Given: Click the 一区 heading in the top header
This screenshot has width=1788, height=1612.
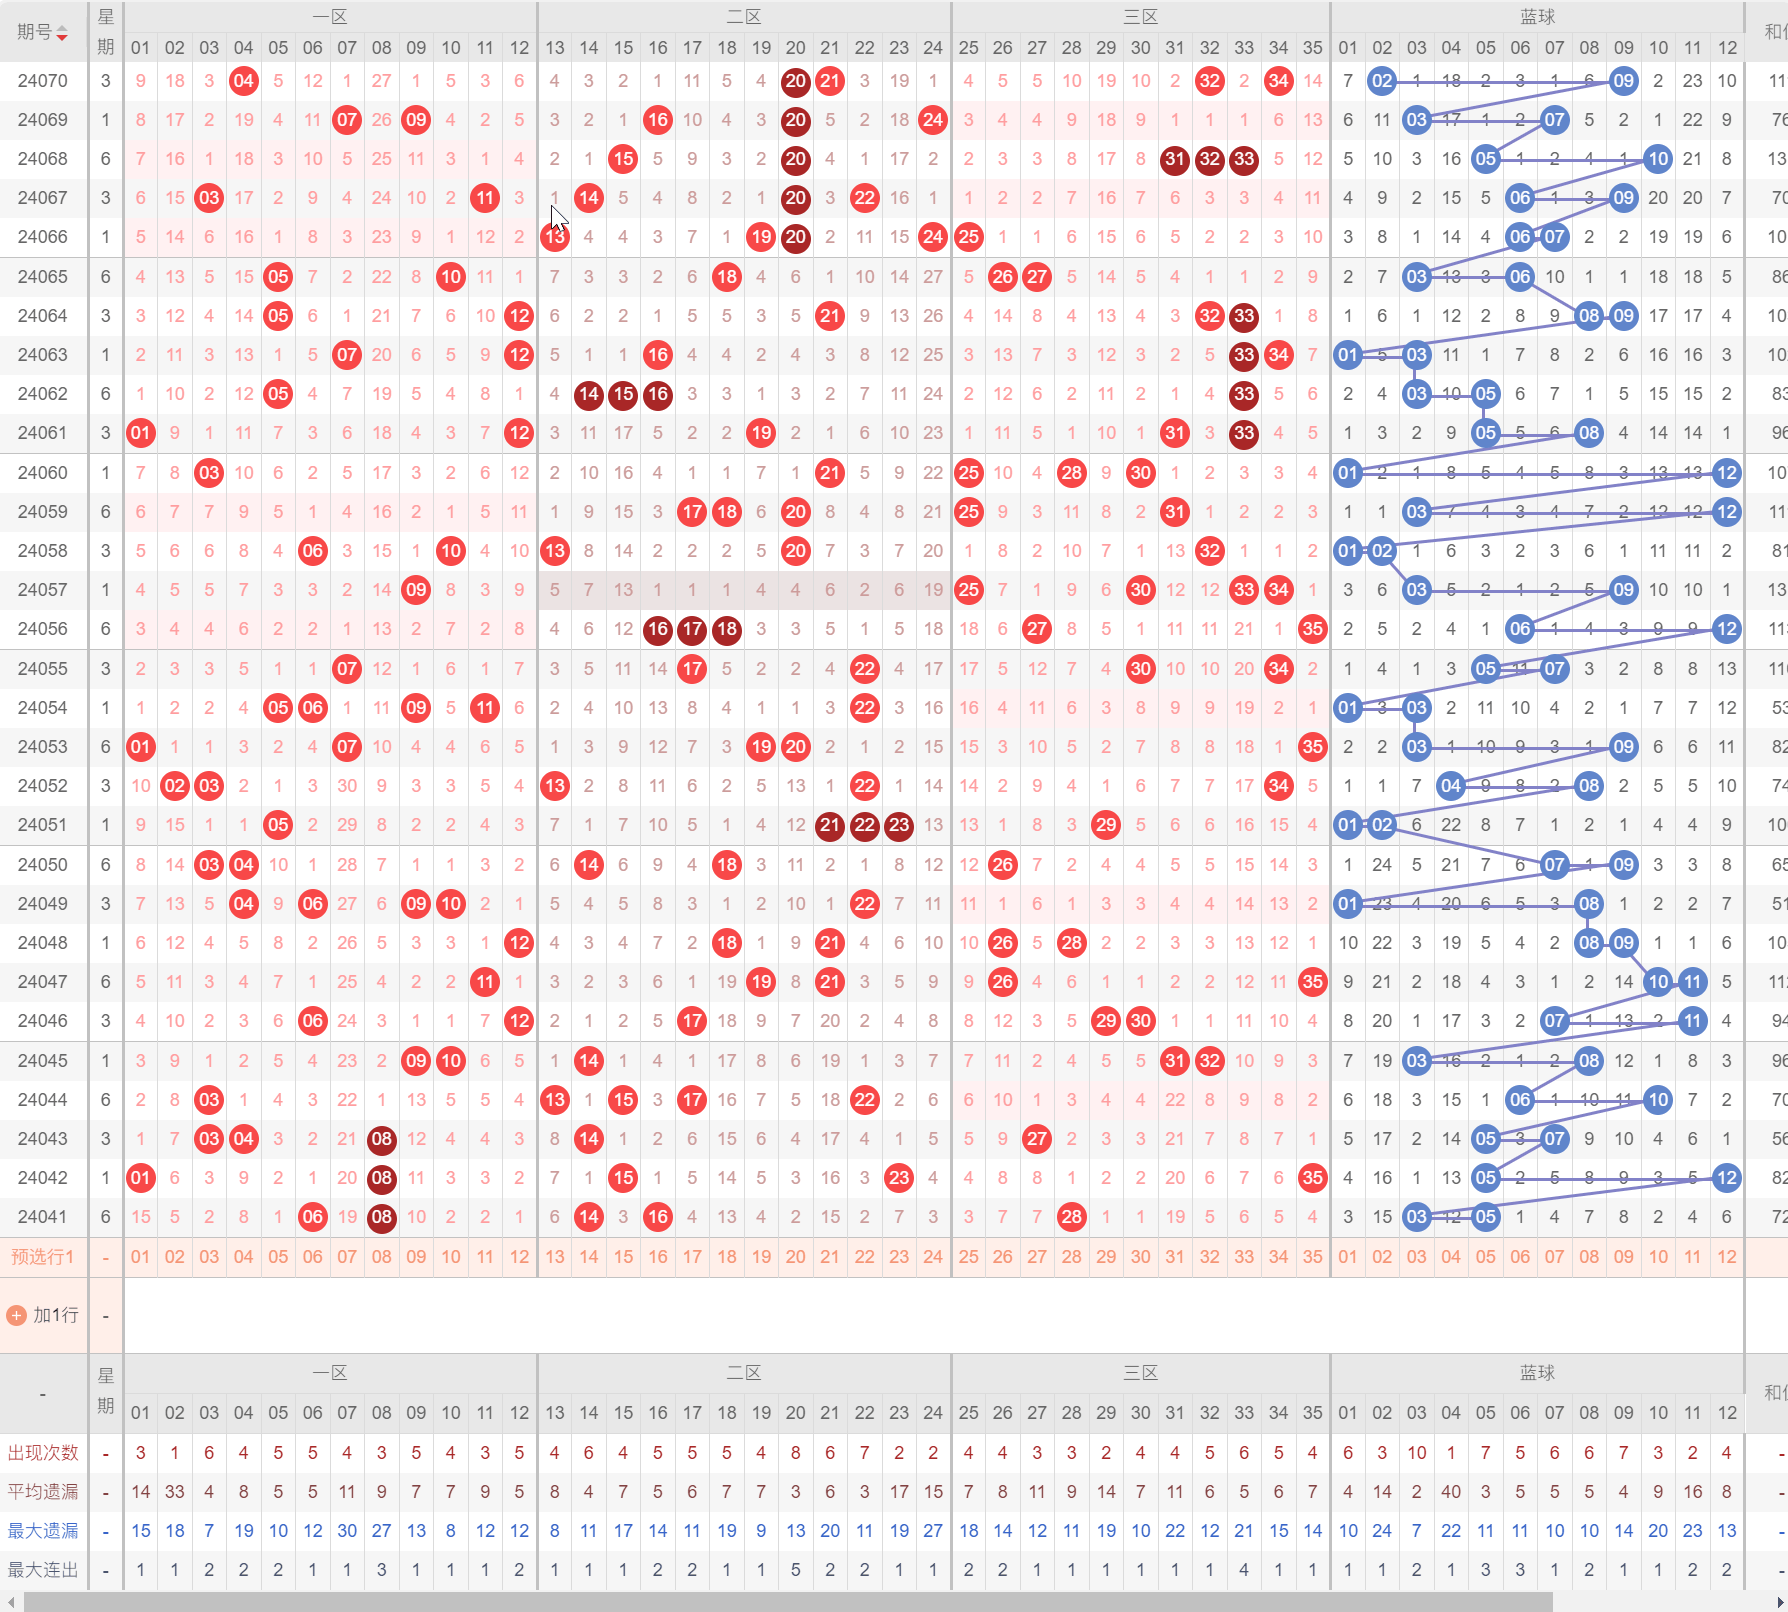Looking at the screenshot, I should (x=330, y=16).
